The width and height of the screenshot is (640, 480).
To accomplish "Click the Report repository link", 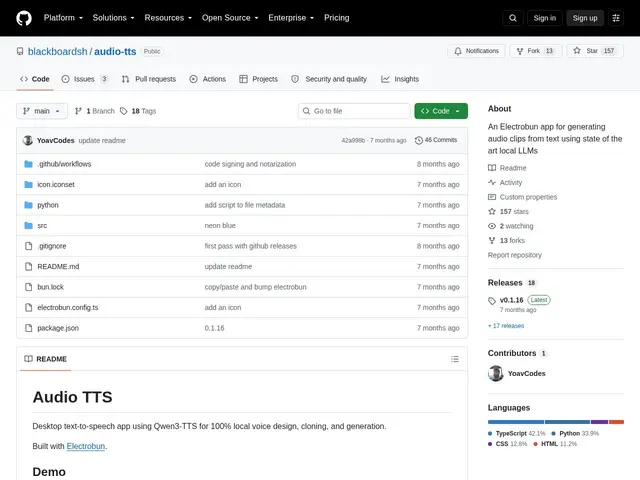I will pyautogui.click(x=515, y=255).
